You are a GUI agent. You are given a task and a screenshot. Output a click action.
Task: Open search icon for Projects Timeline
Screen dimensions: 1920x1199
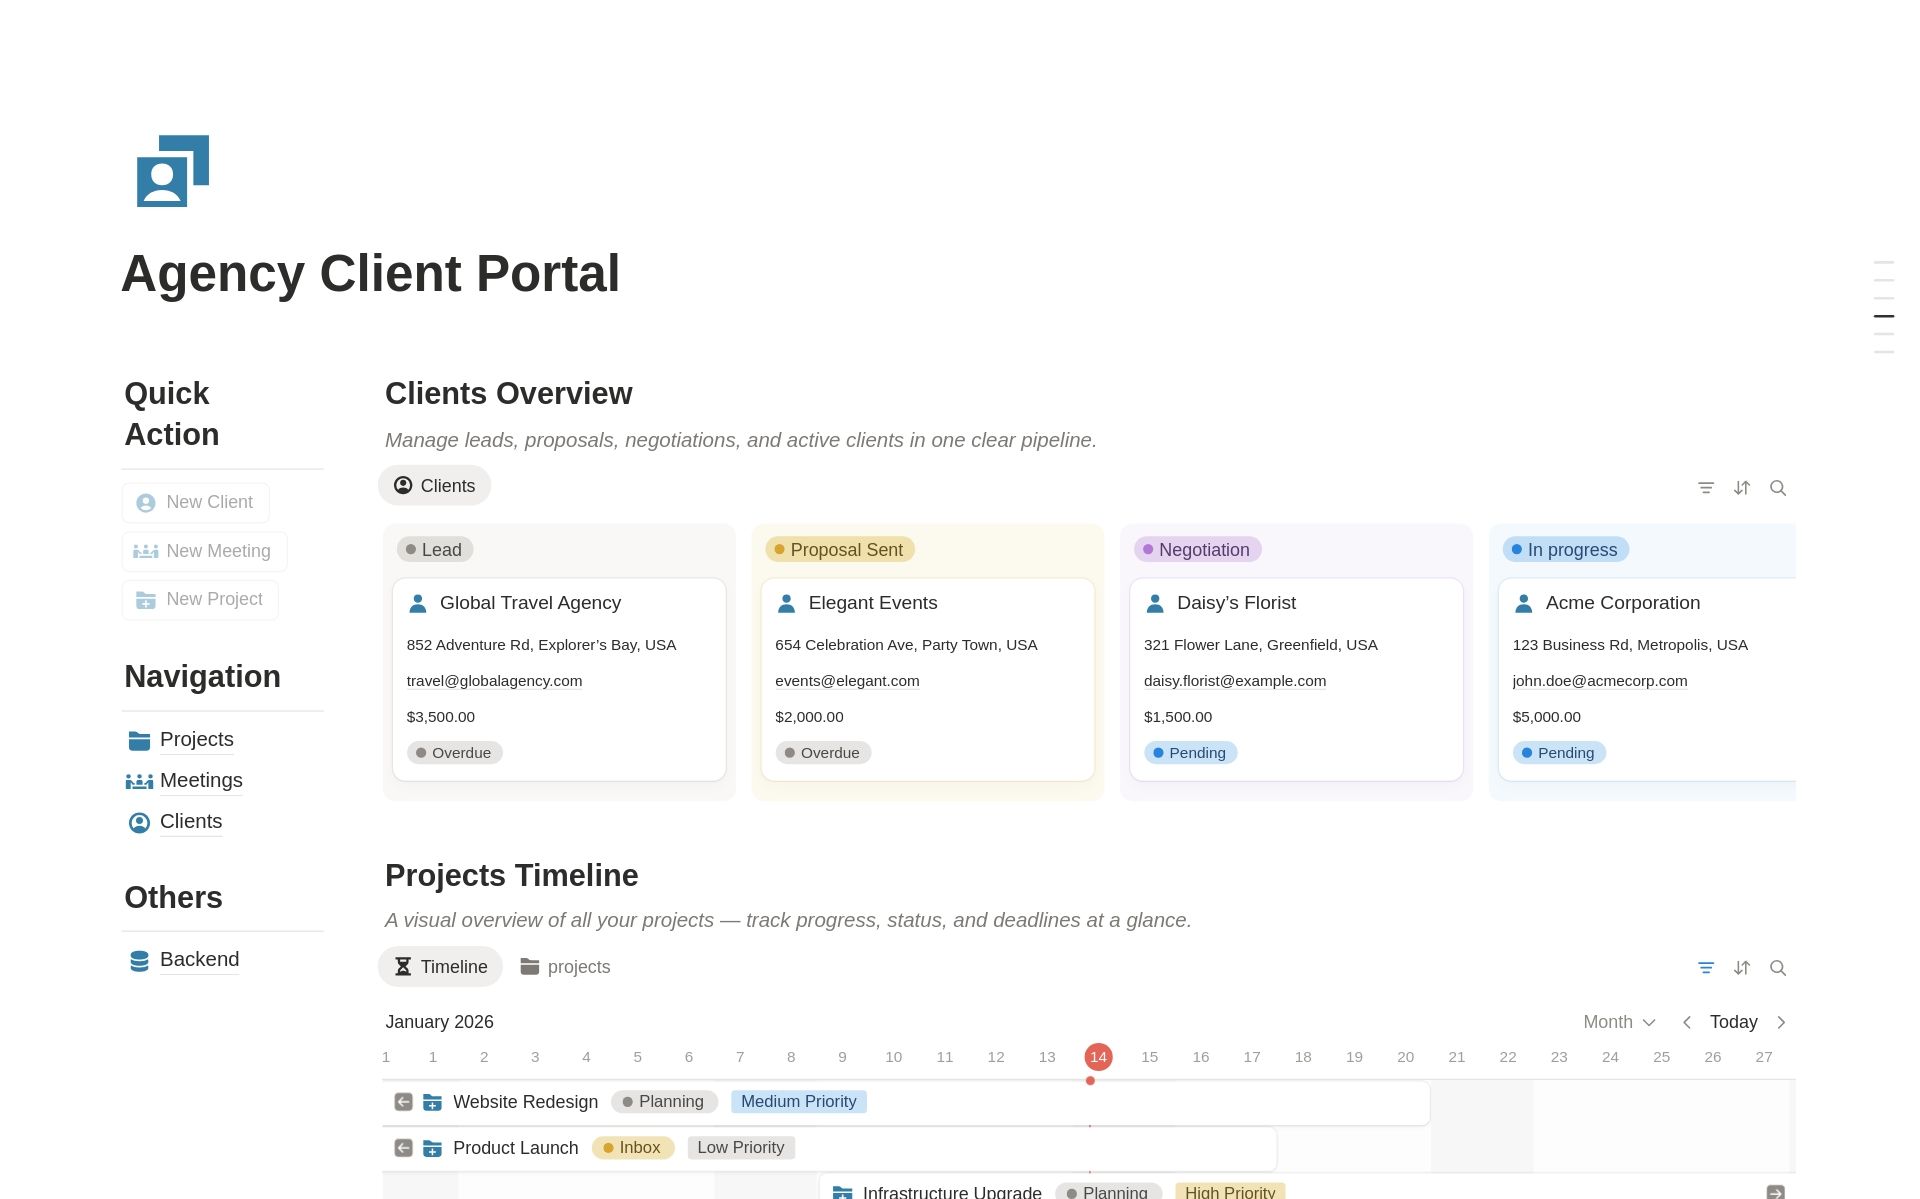pos(1778,968)
